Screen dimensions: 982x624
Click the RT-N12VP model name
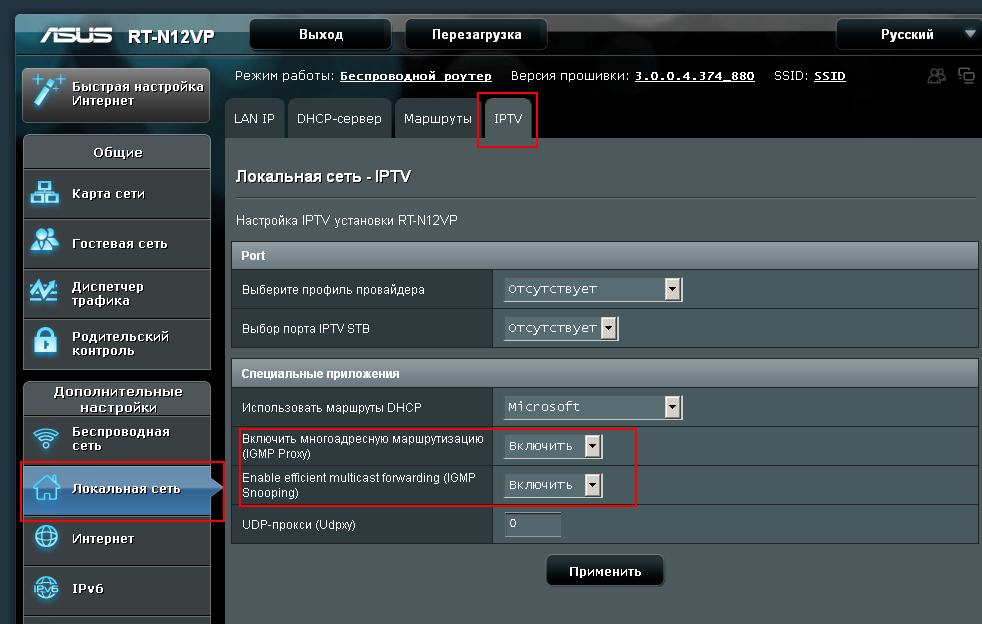click(171, 37)
